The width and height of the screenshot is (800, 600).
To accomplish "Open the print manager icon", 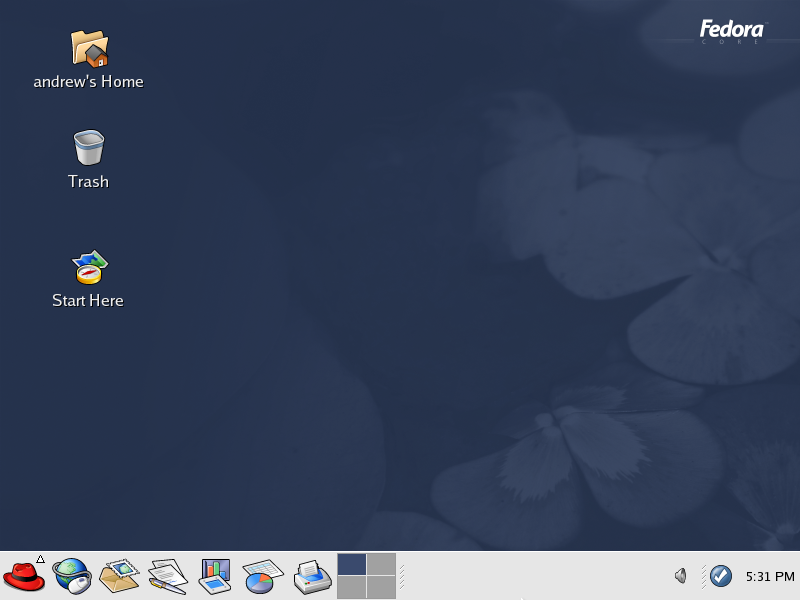I will coord(311,576).
